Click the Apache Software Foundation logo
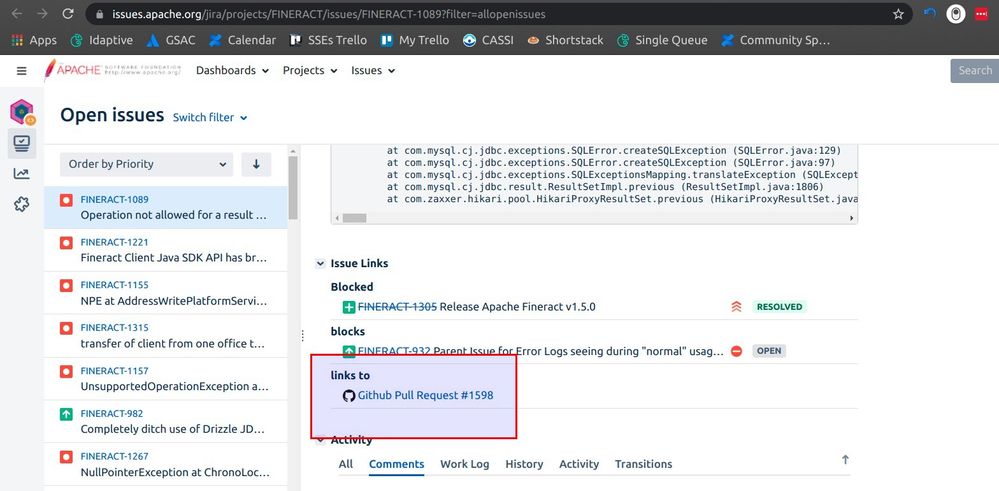This screenshot has height=491, width=999. (113, 70)
